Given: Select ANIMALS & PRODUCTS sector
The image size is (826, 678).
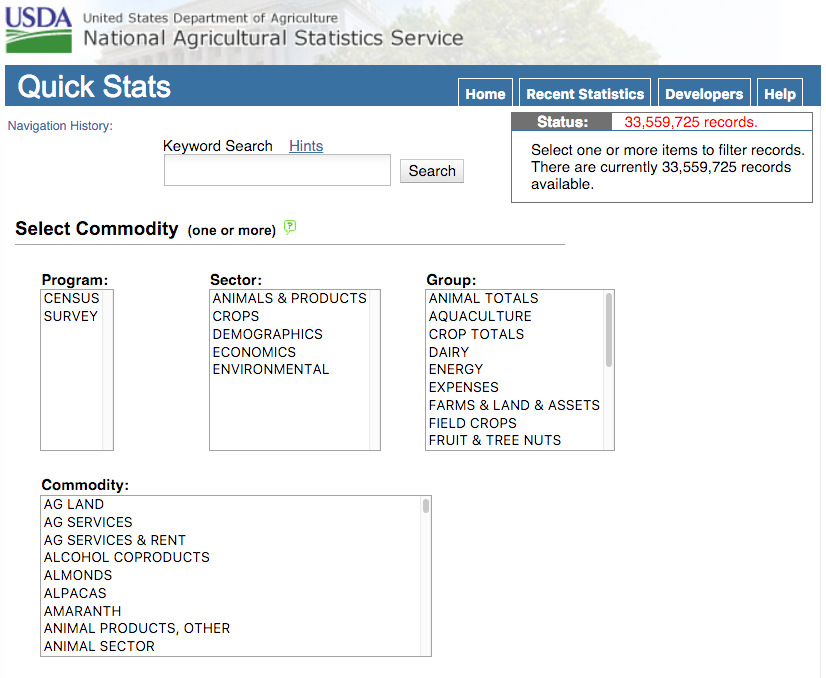Looking at the screenshot, I should click(x=290, y=298).
